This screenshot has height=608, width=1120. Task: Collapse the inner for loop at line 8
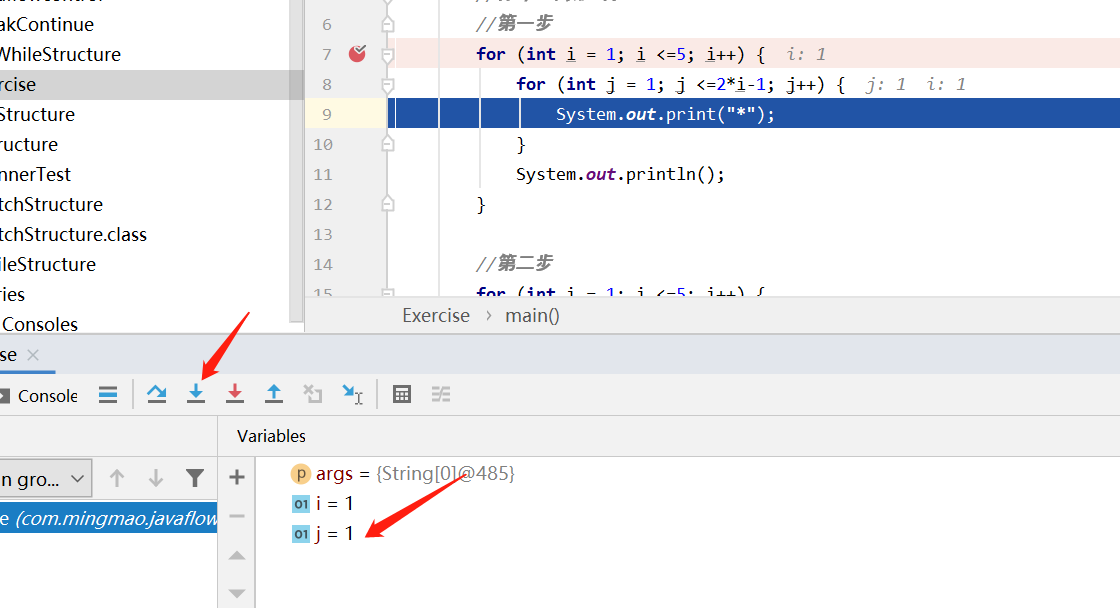tap(387, 85)
